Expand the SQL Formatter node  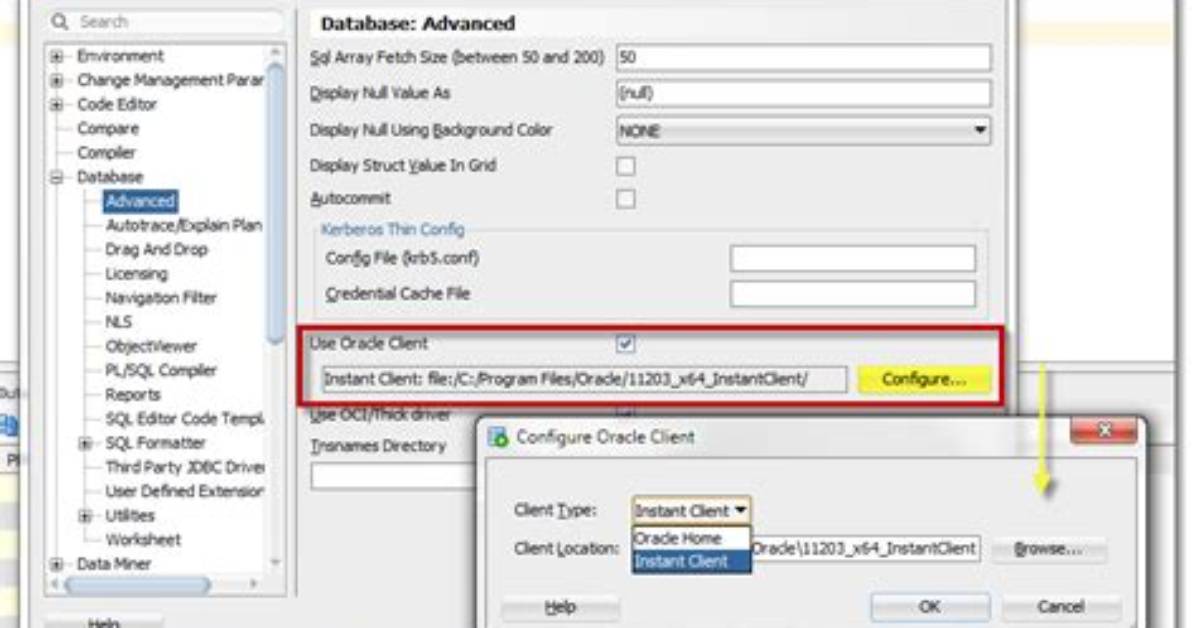(85, 443)
